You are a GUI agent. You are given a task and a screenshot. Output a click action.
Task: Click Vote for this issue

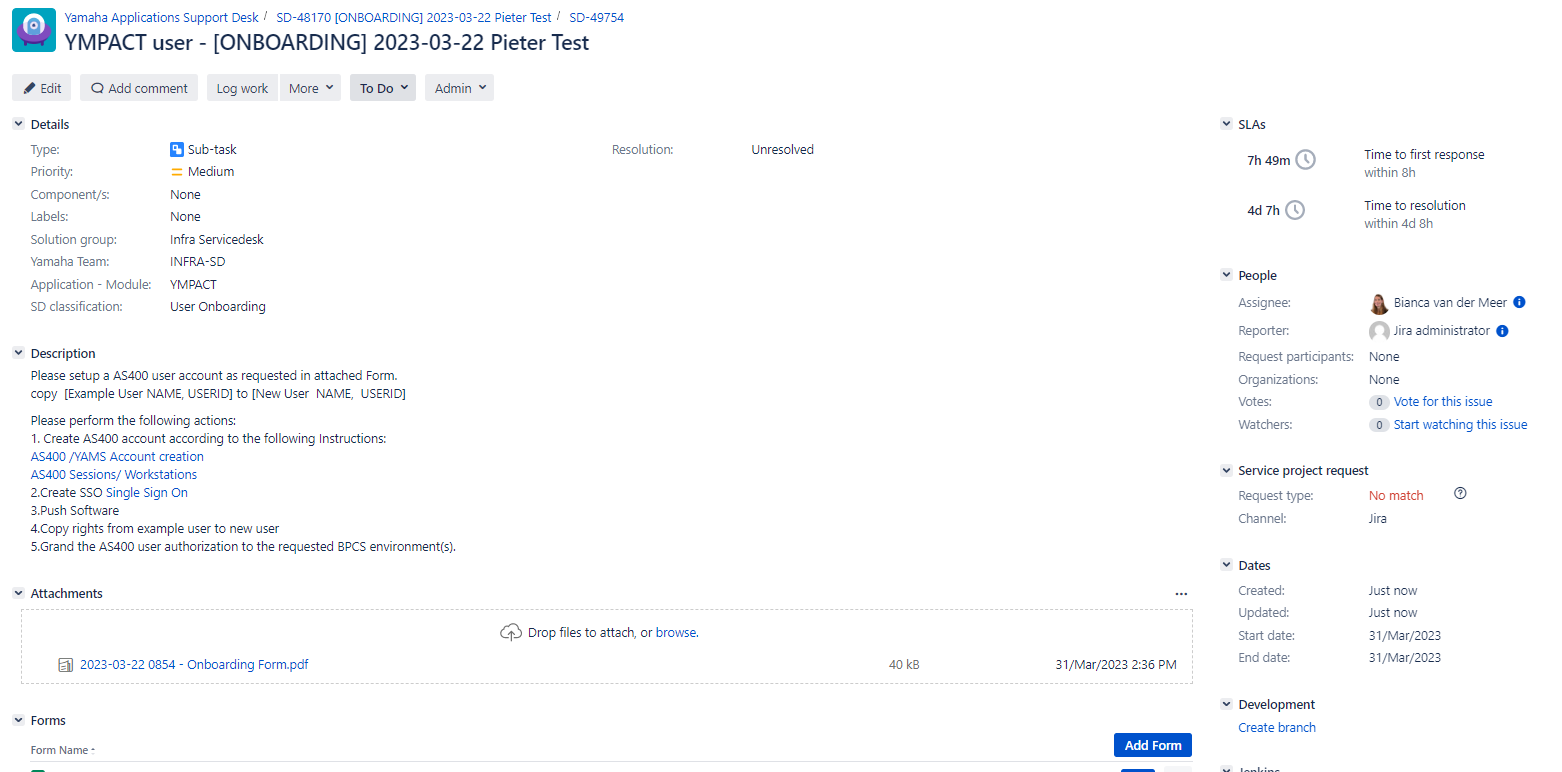coord(1443,402)
